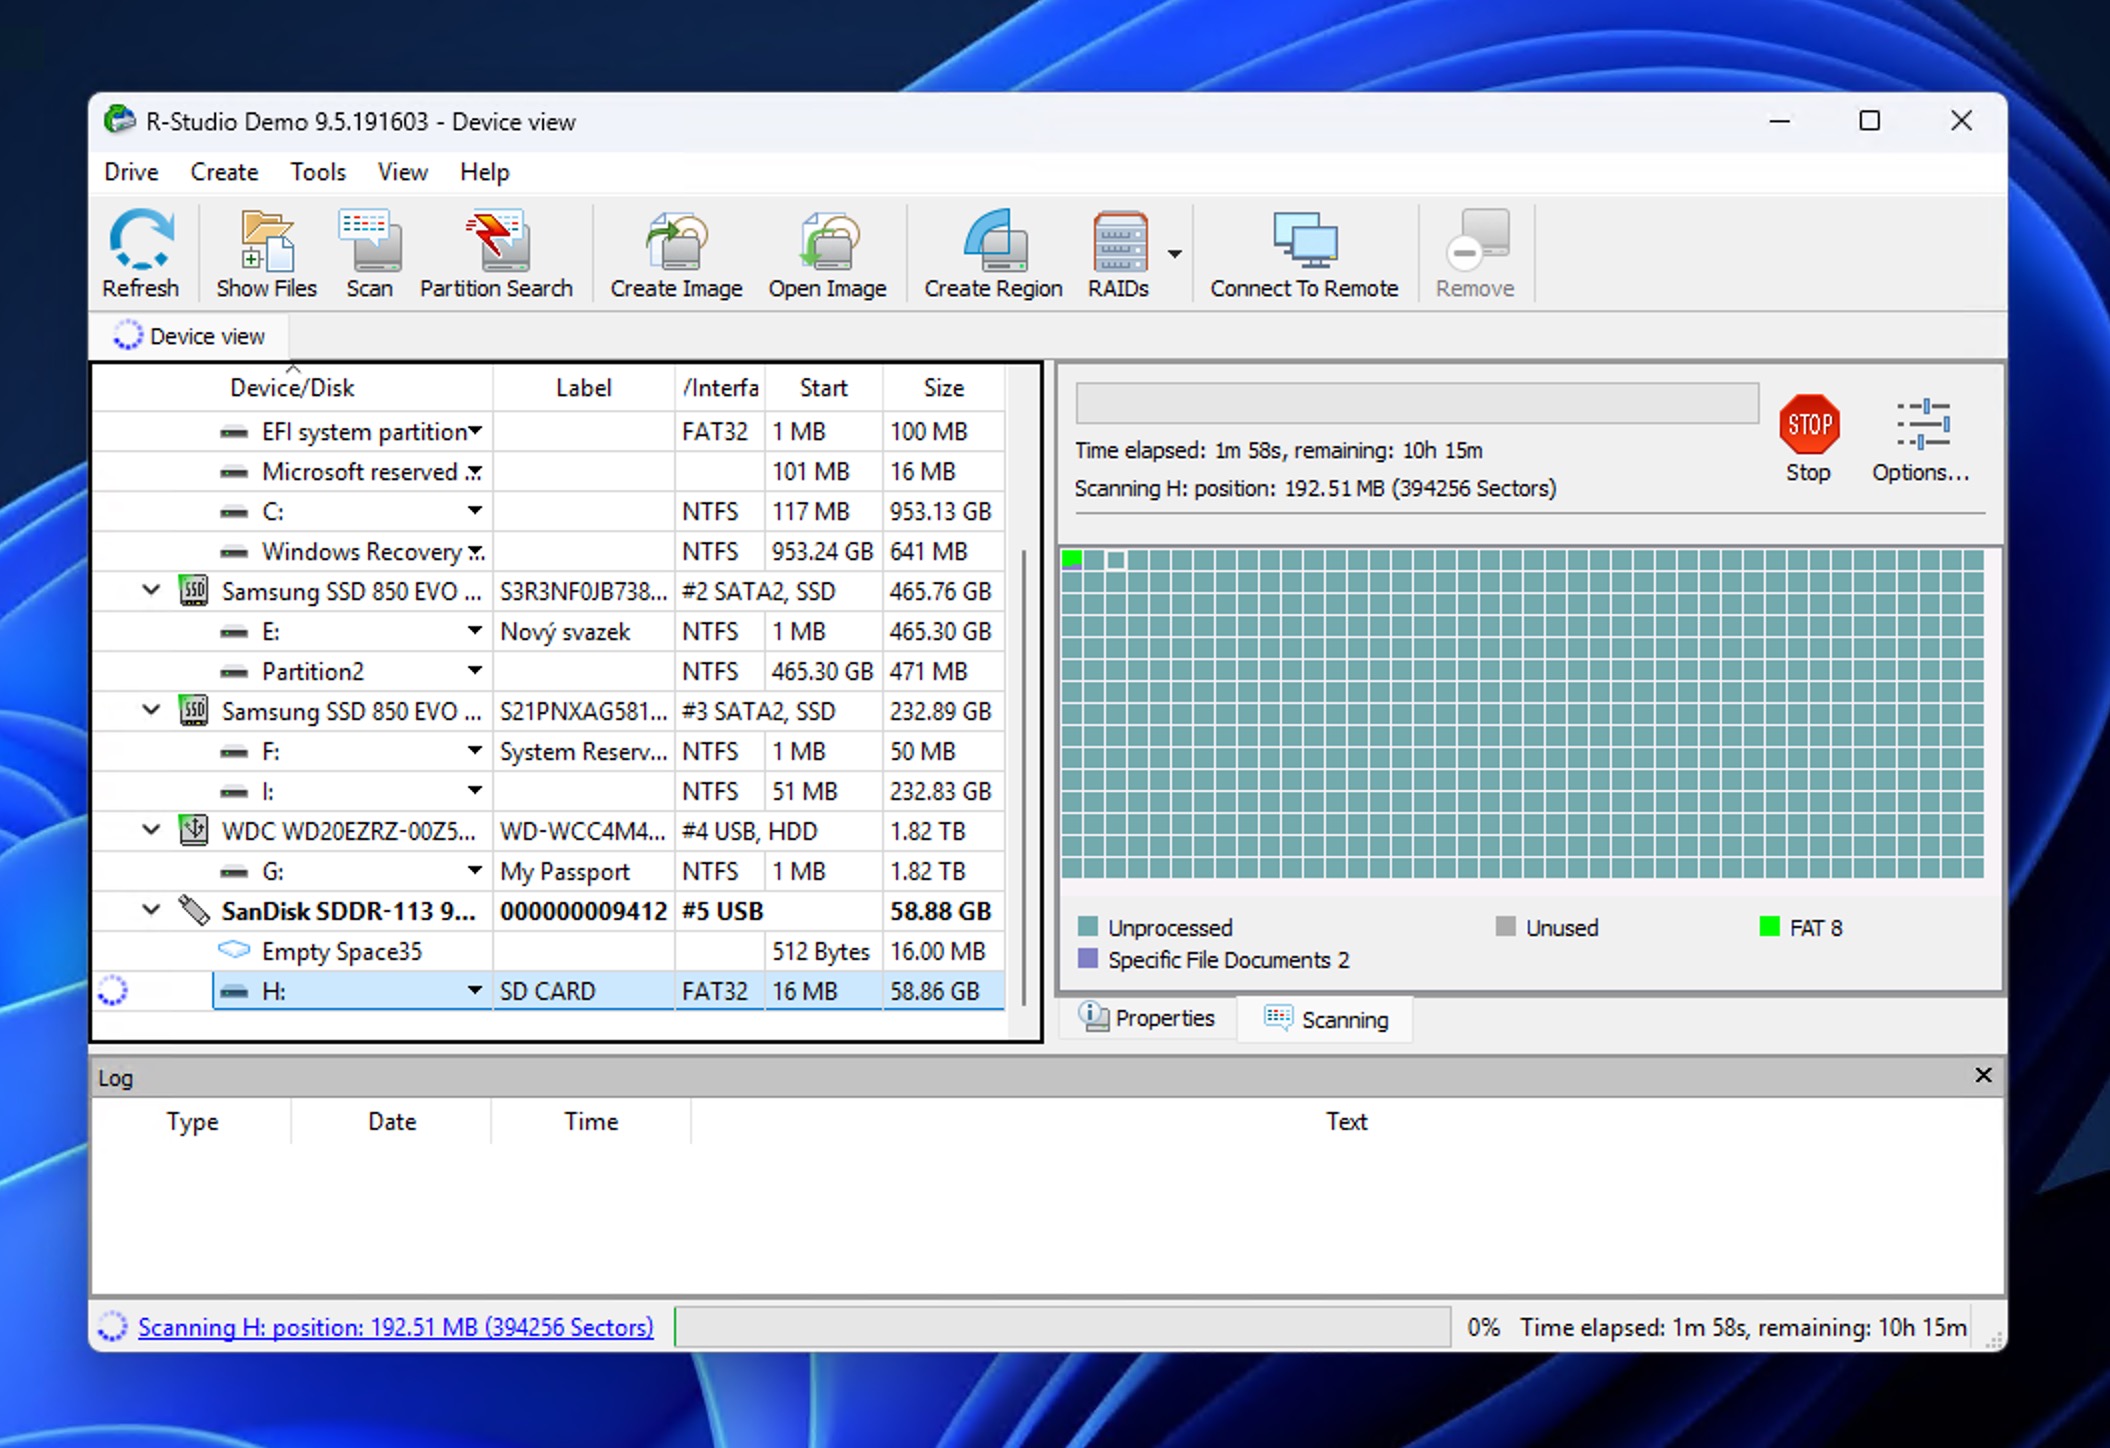Switch to the Properties tab

pos(1146,1018)
